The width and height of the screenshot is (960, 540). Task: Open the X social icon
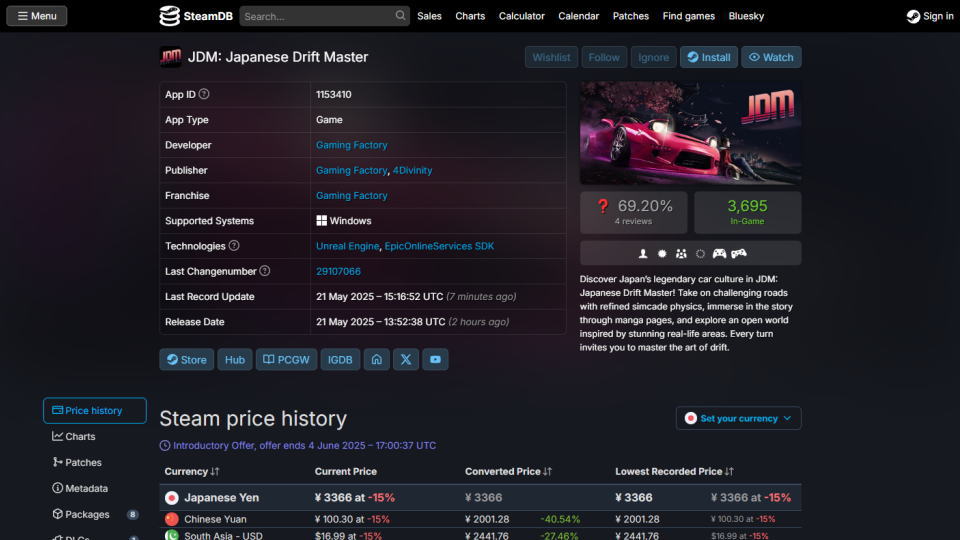pos(406,359)
